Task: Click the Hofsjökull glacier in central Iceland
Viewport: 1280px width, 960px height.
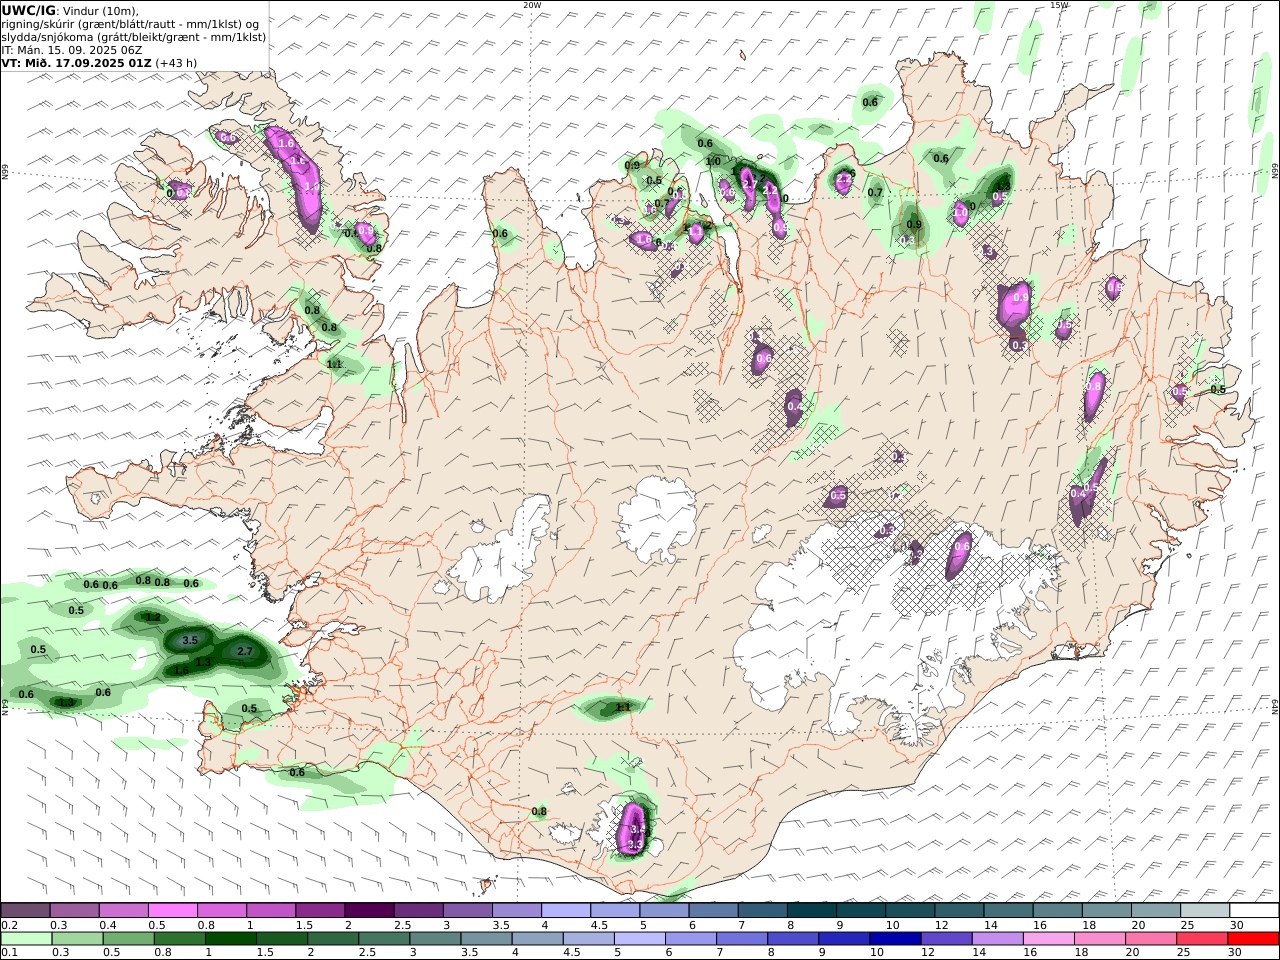Action: 657,520
